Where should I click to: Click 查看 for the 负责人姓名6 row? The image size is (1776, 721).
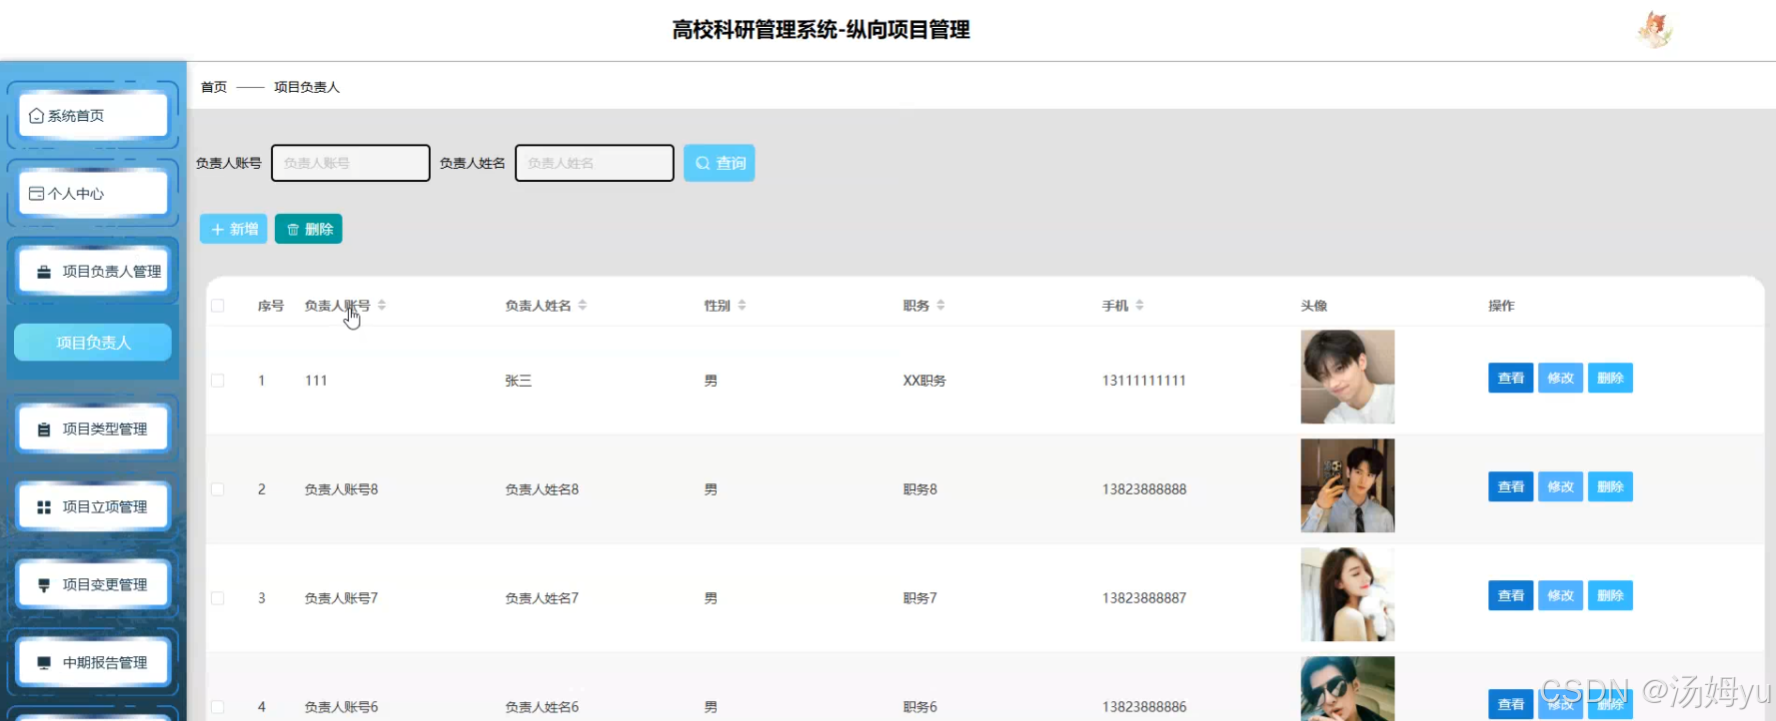(1510, 705)
